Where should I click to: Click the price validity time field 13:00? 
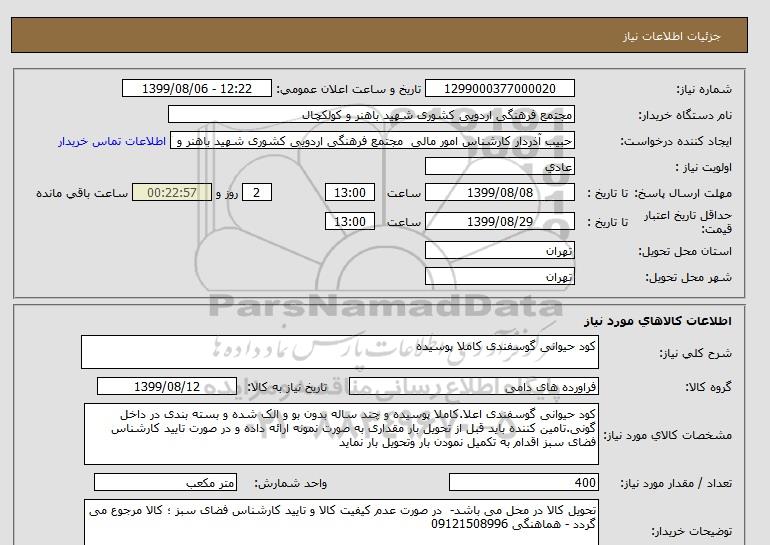point(350,221)
